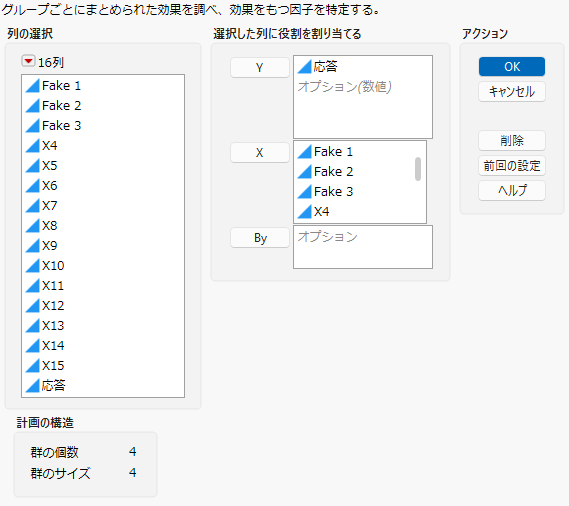
Task: Click the 前回の設定 button
Action: 512,166
